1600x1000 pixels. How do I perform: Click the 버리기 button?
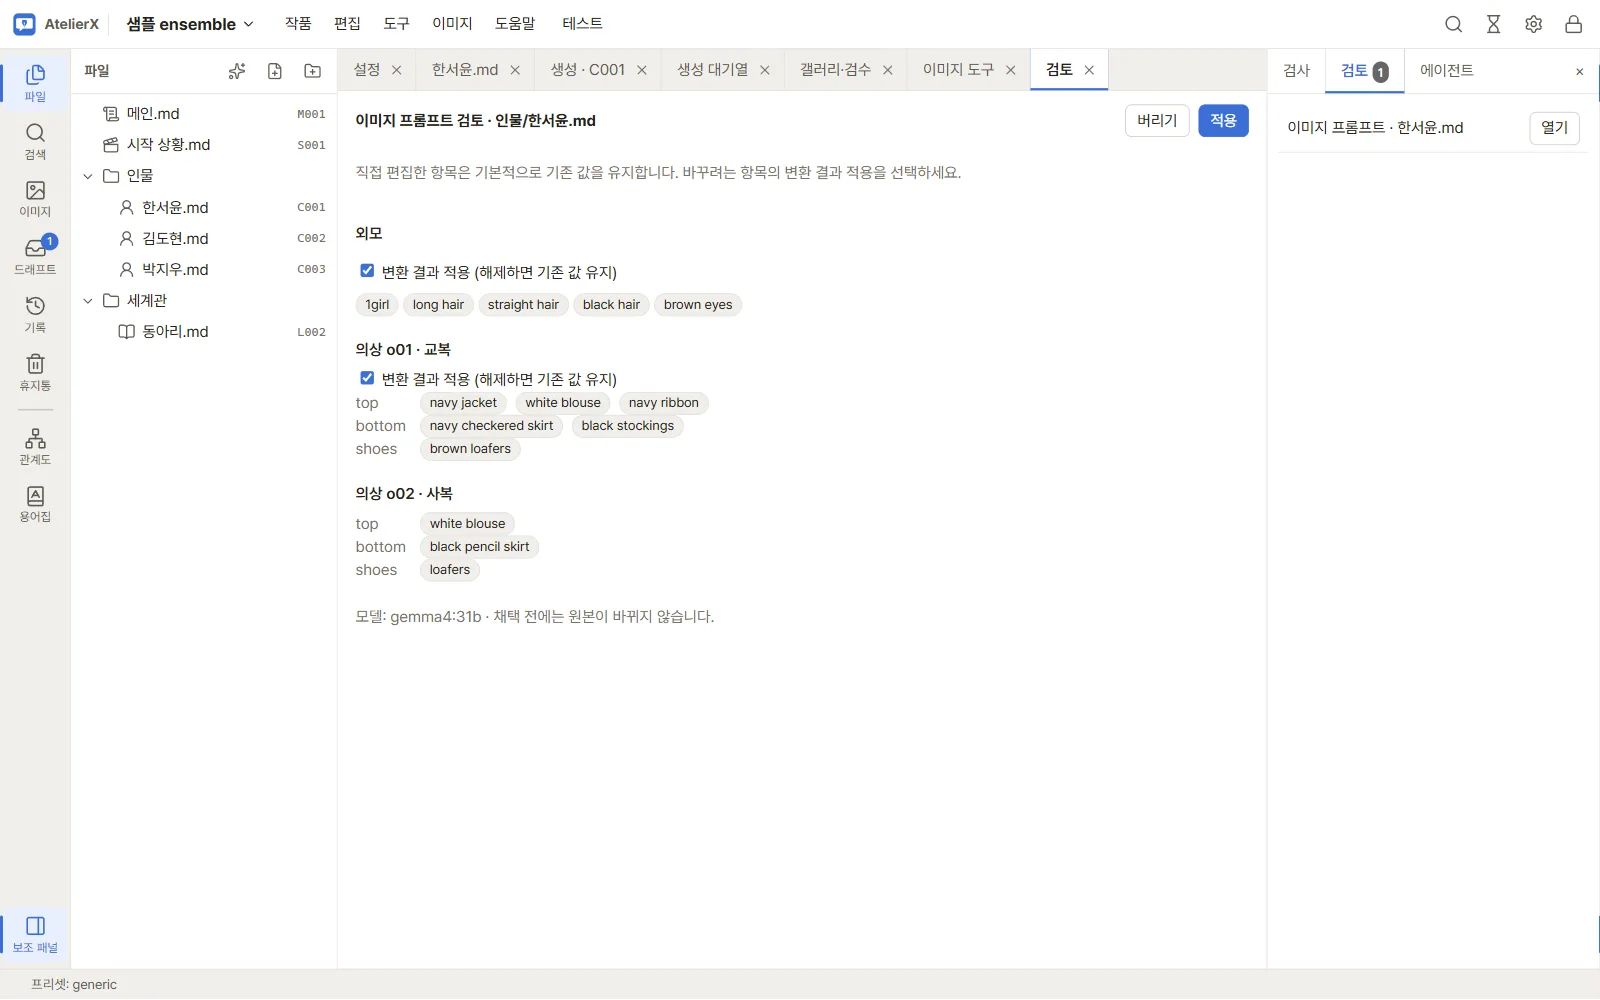(1157, 121)
